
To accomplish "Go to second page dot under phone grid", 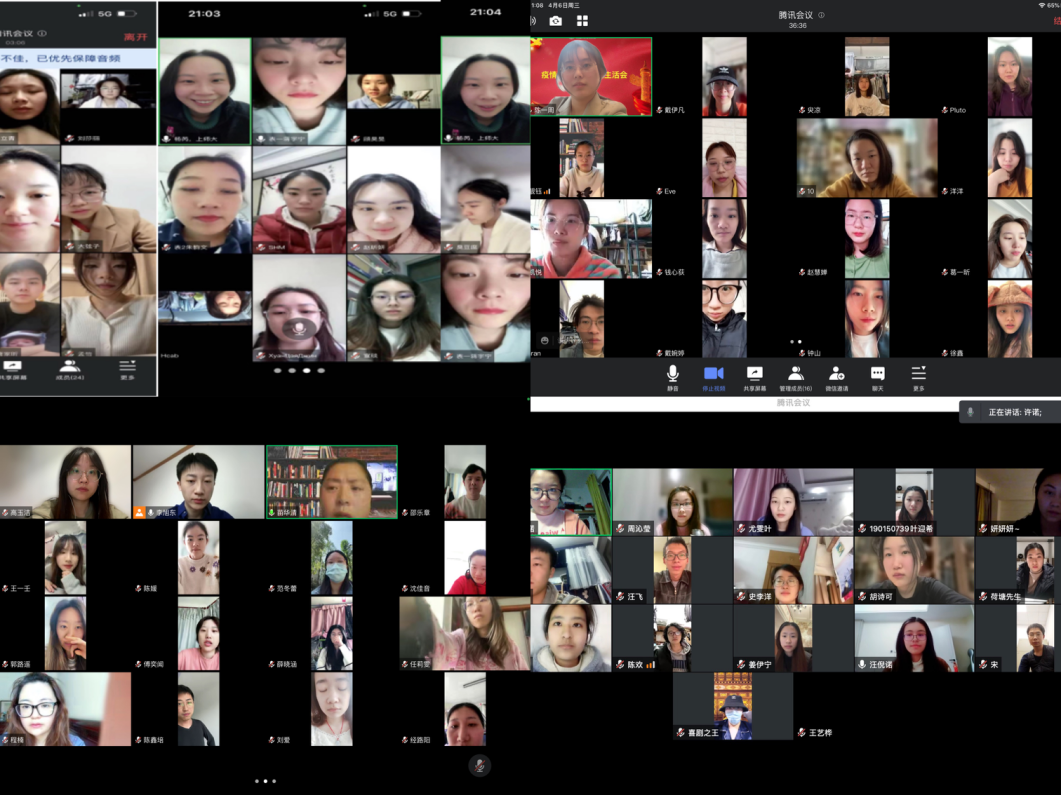I will [x=292, y=371].
